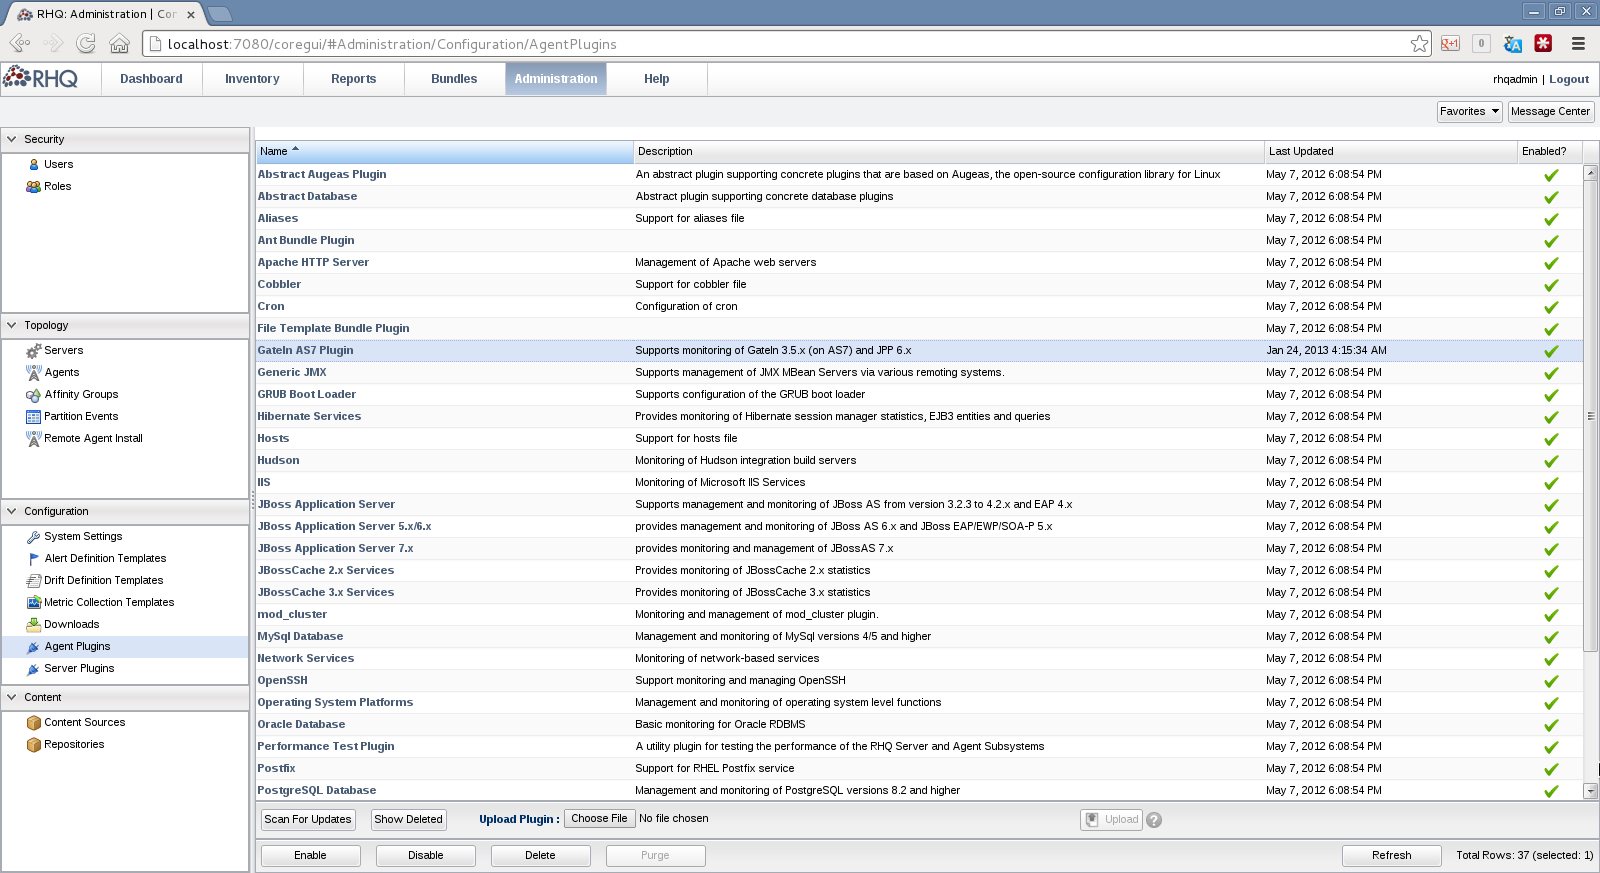Screen dimensions: 1600x873
Task: Click the Alert Definition Templates flag icon
Action: click(x=34, y=558)
